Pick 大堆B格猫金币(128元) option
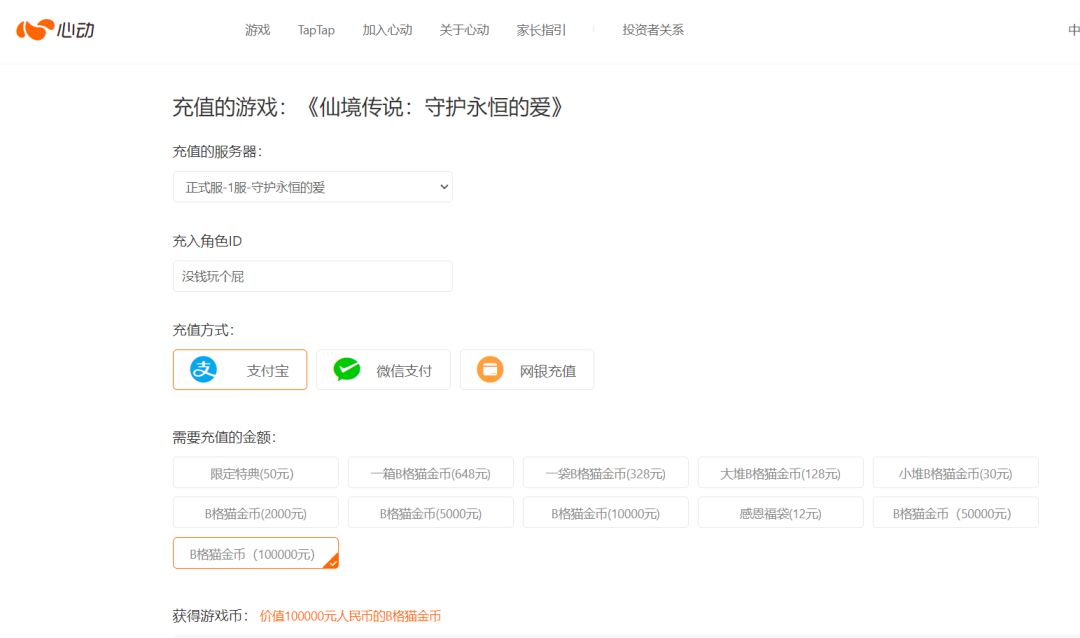 tap(780, 473)
